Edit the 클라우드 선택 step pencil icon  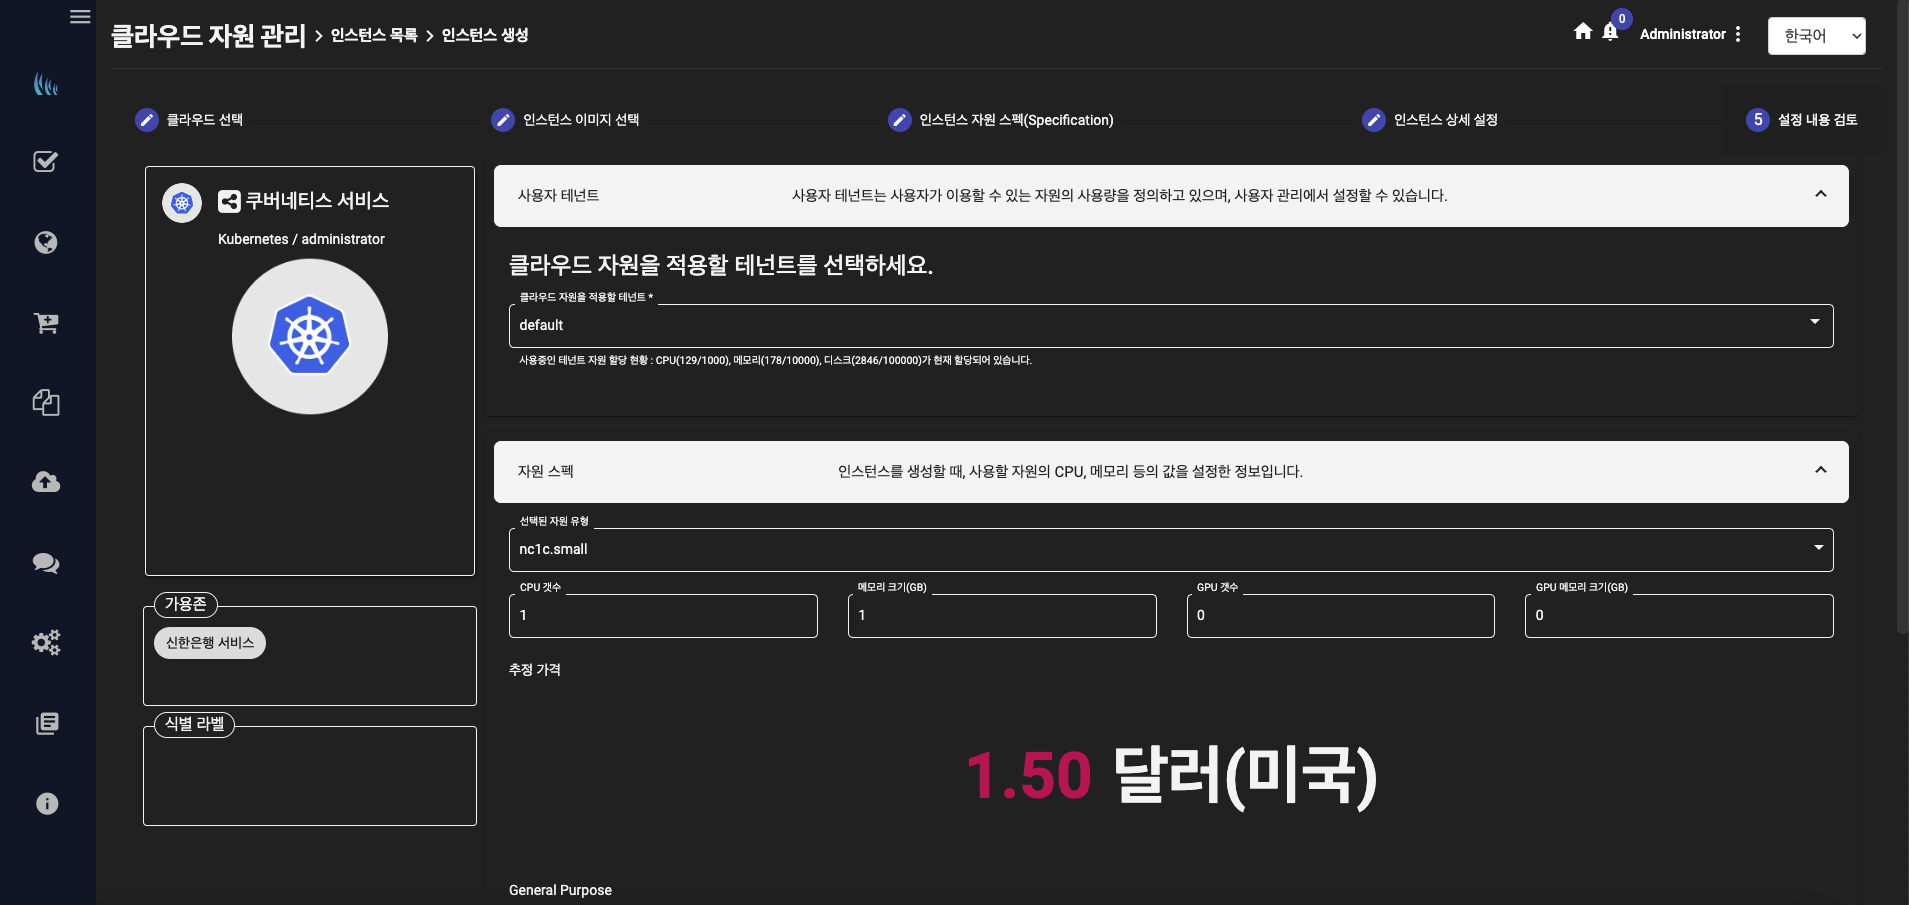pyautogui.click(x=147, y=119)
